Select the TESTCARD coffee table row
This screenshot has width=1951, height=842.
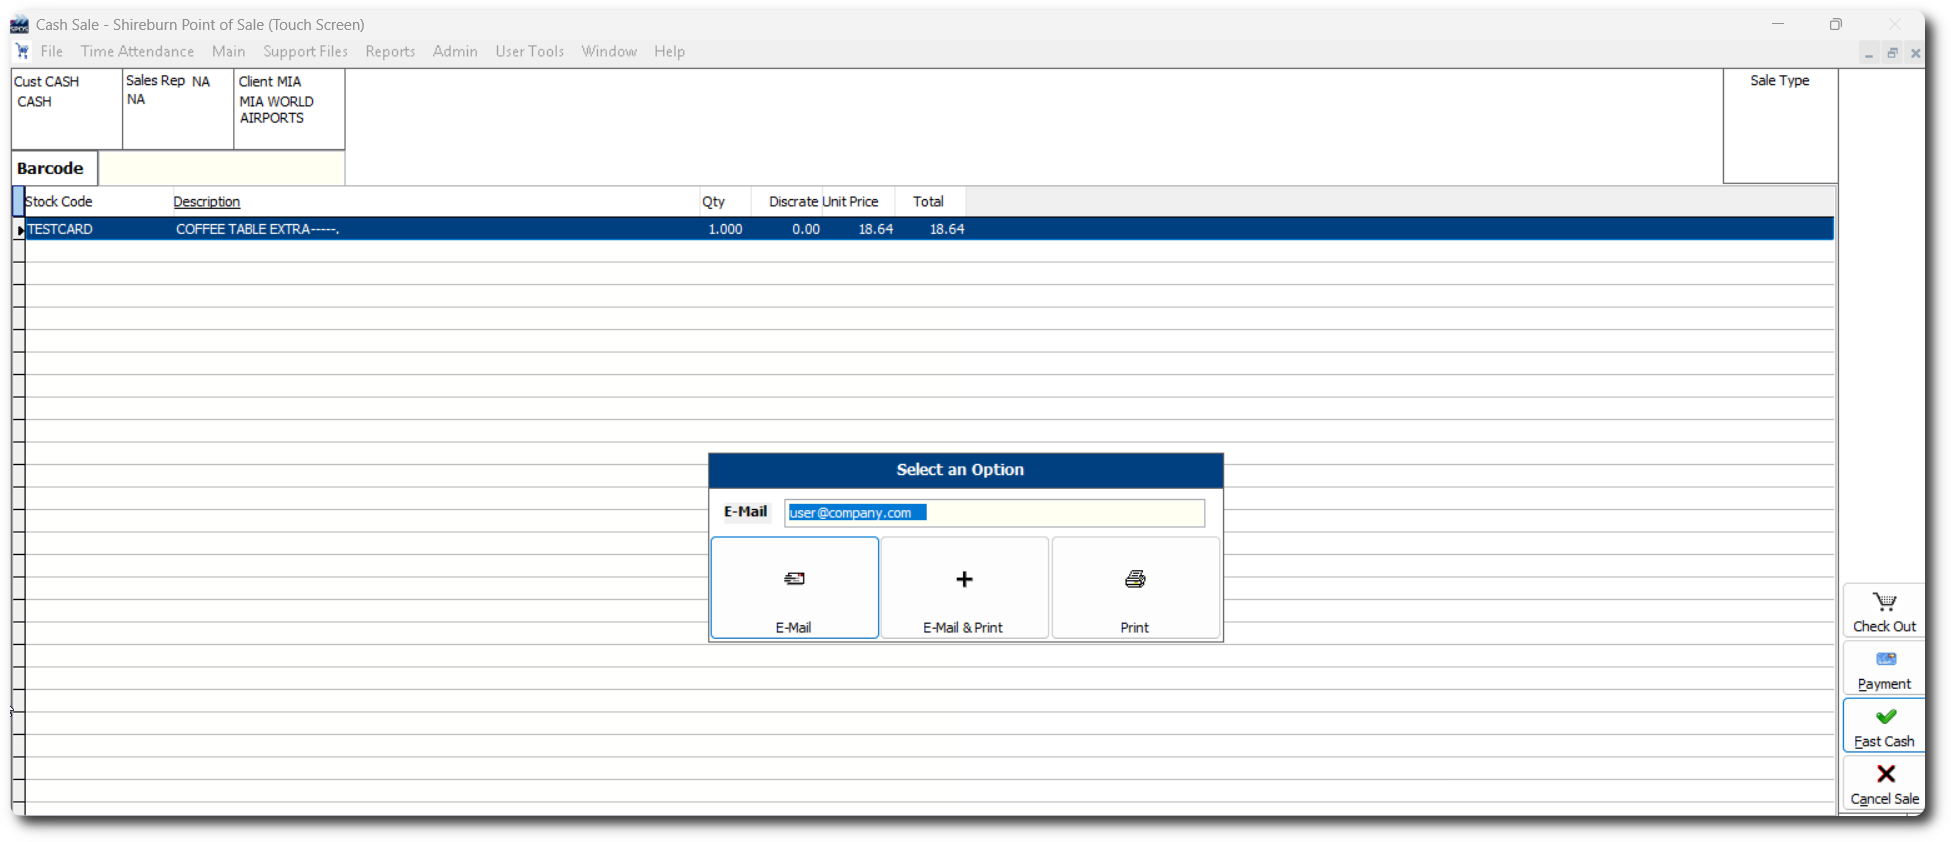point(500,229)
